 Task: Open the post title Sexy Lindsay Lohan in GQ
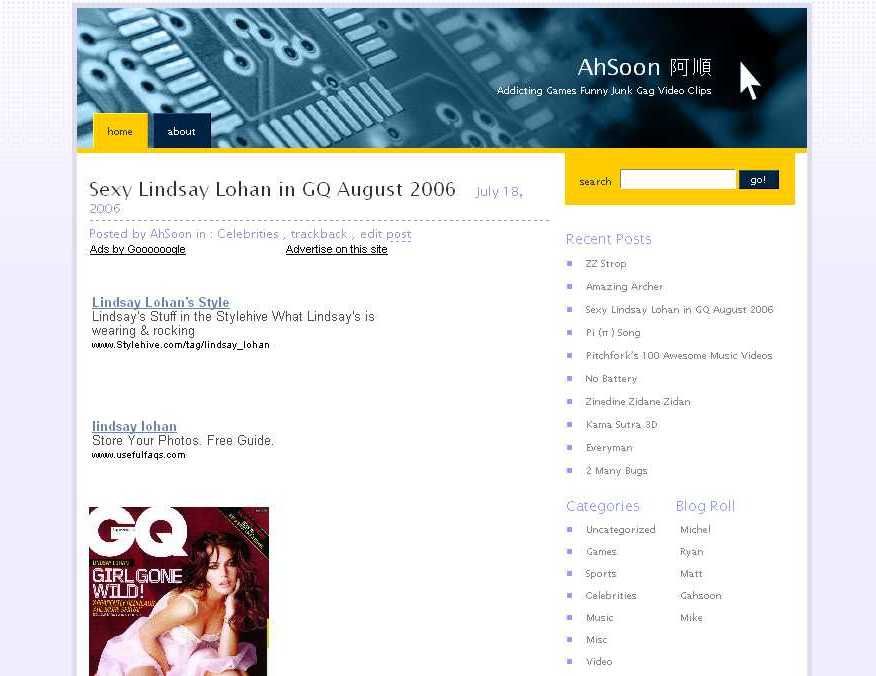tap(272, 189)
